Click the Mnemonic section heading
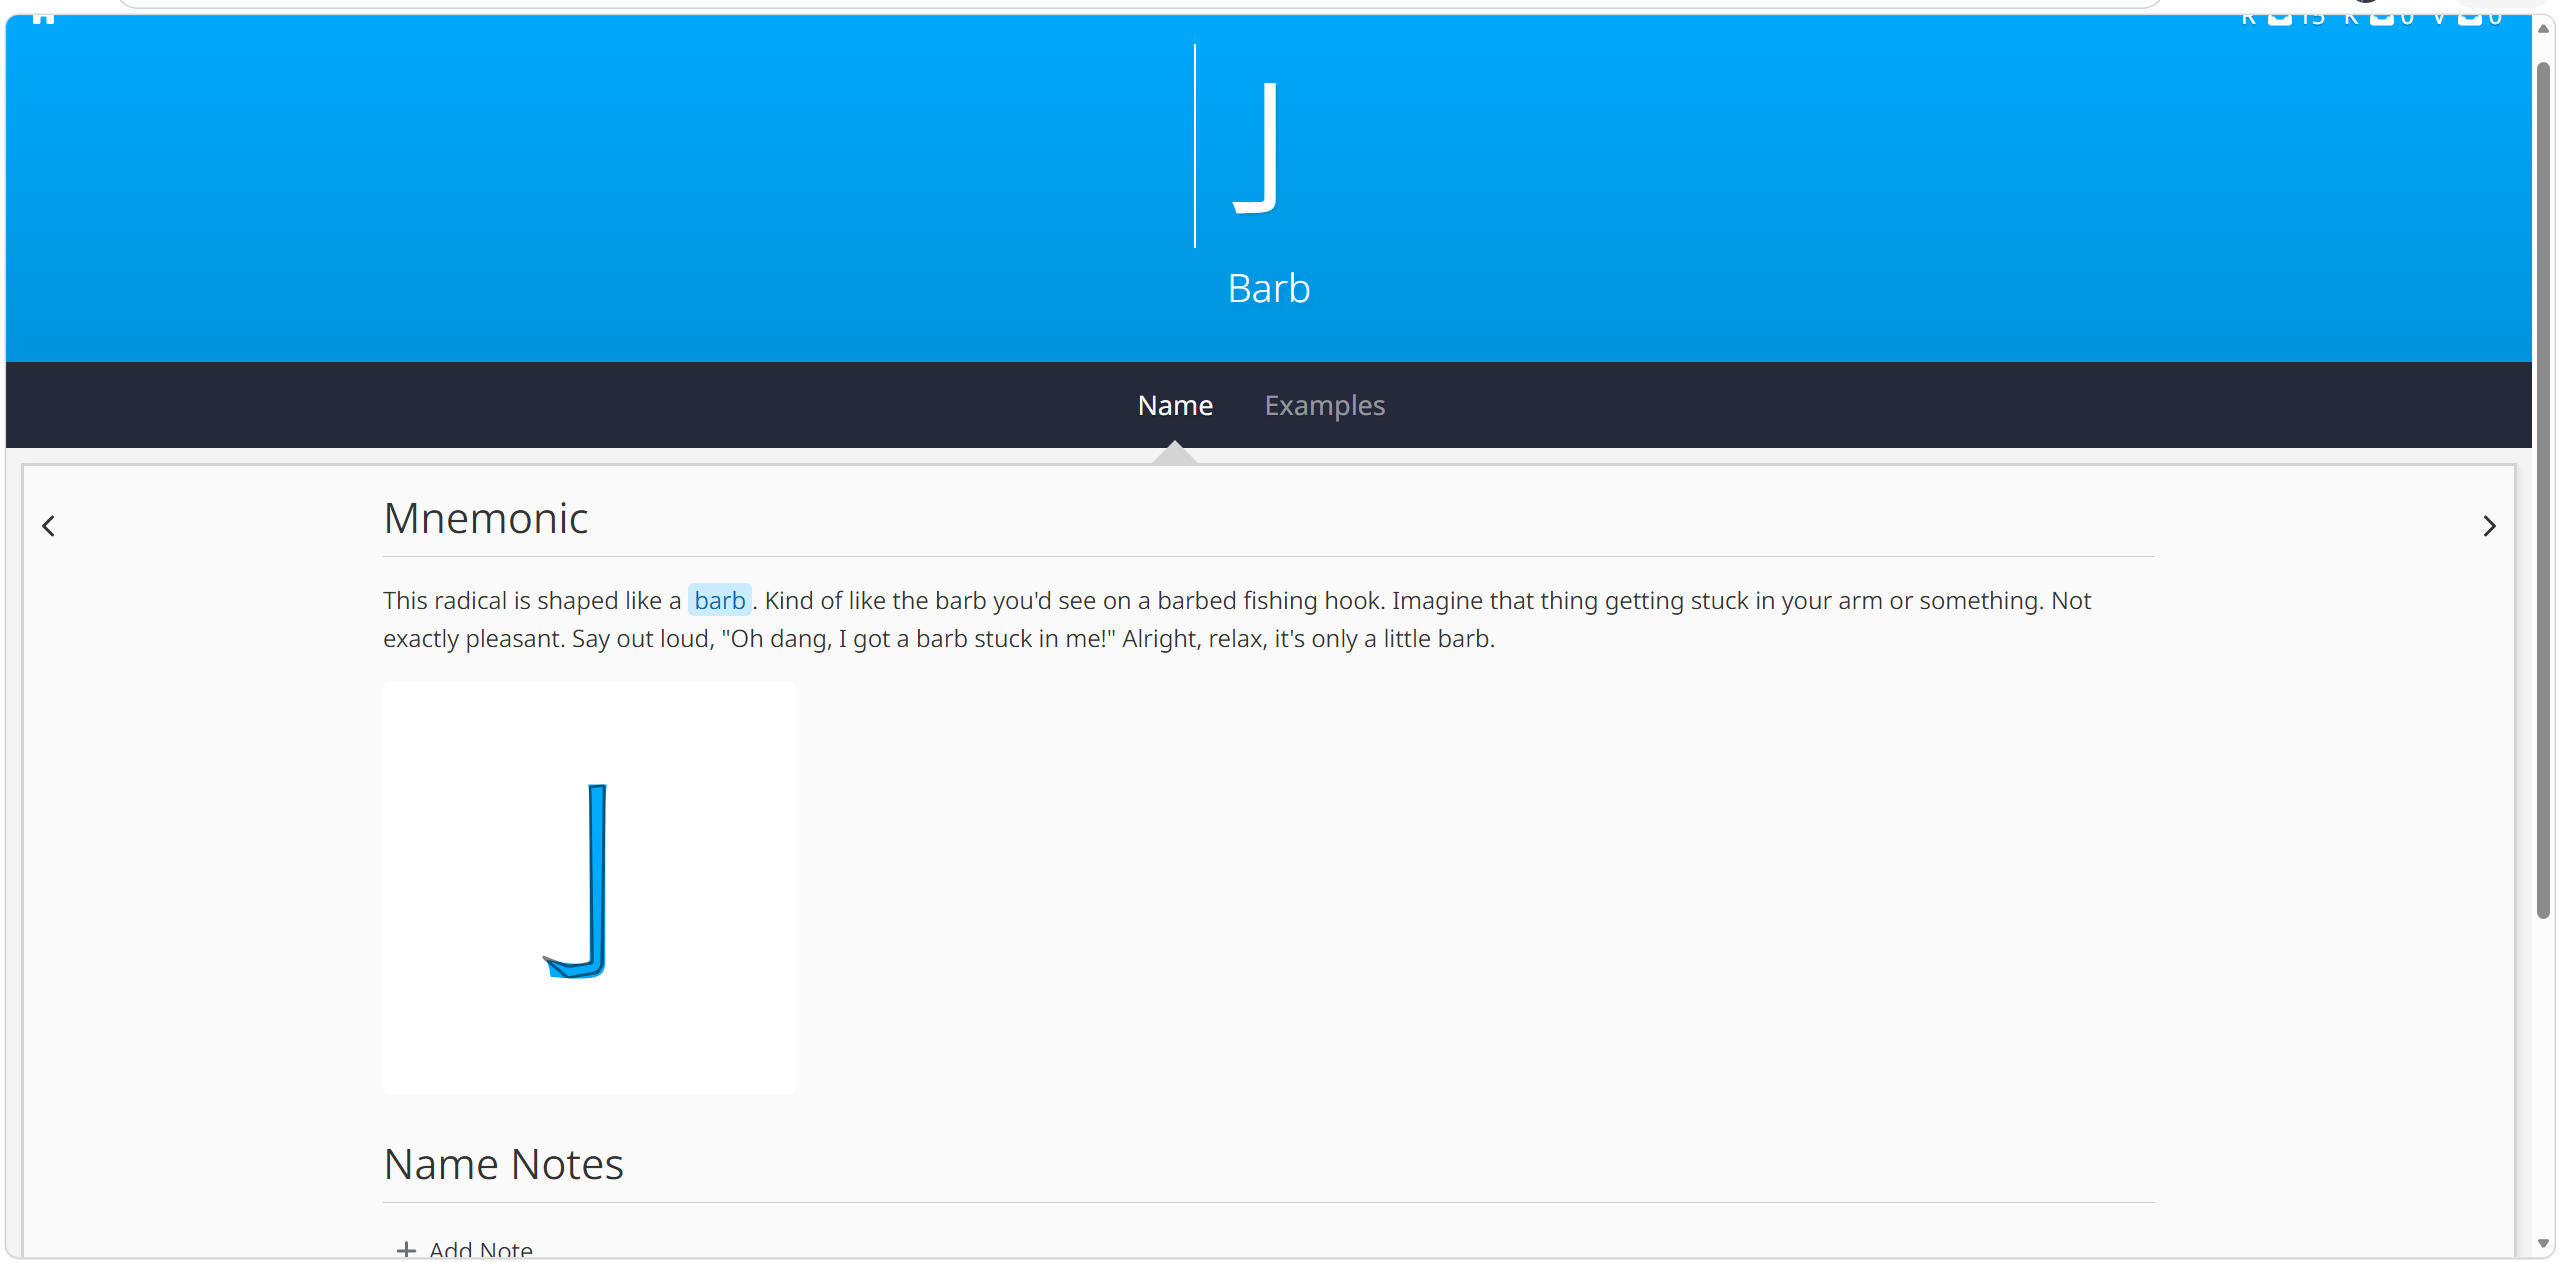Image resolution: width=2559 pixels, height=1262 pixels. [486, 519]
